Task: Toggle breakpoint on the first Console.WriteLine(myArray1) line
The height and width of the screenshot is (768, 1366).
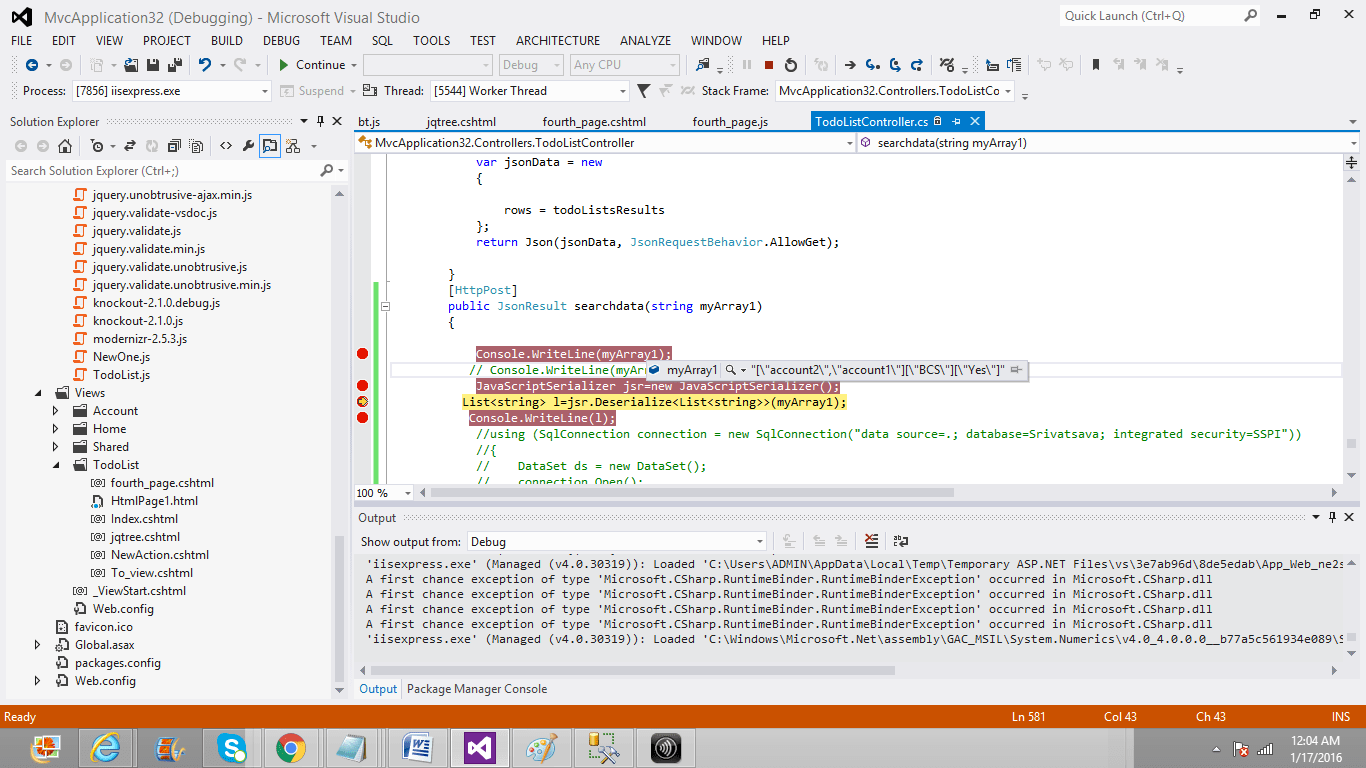Action: point(363,354)
